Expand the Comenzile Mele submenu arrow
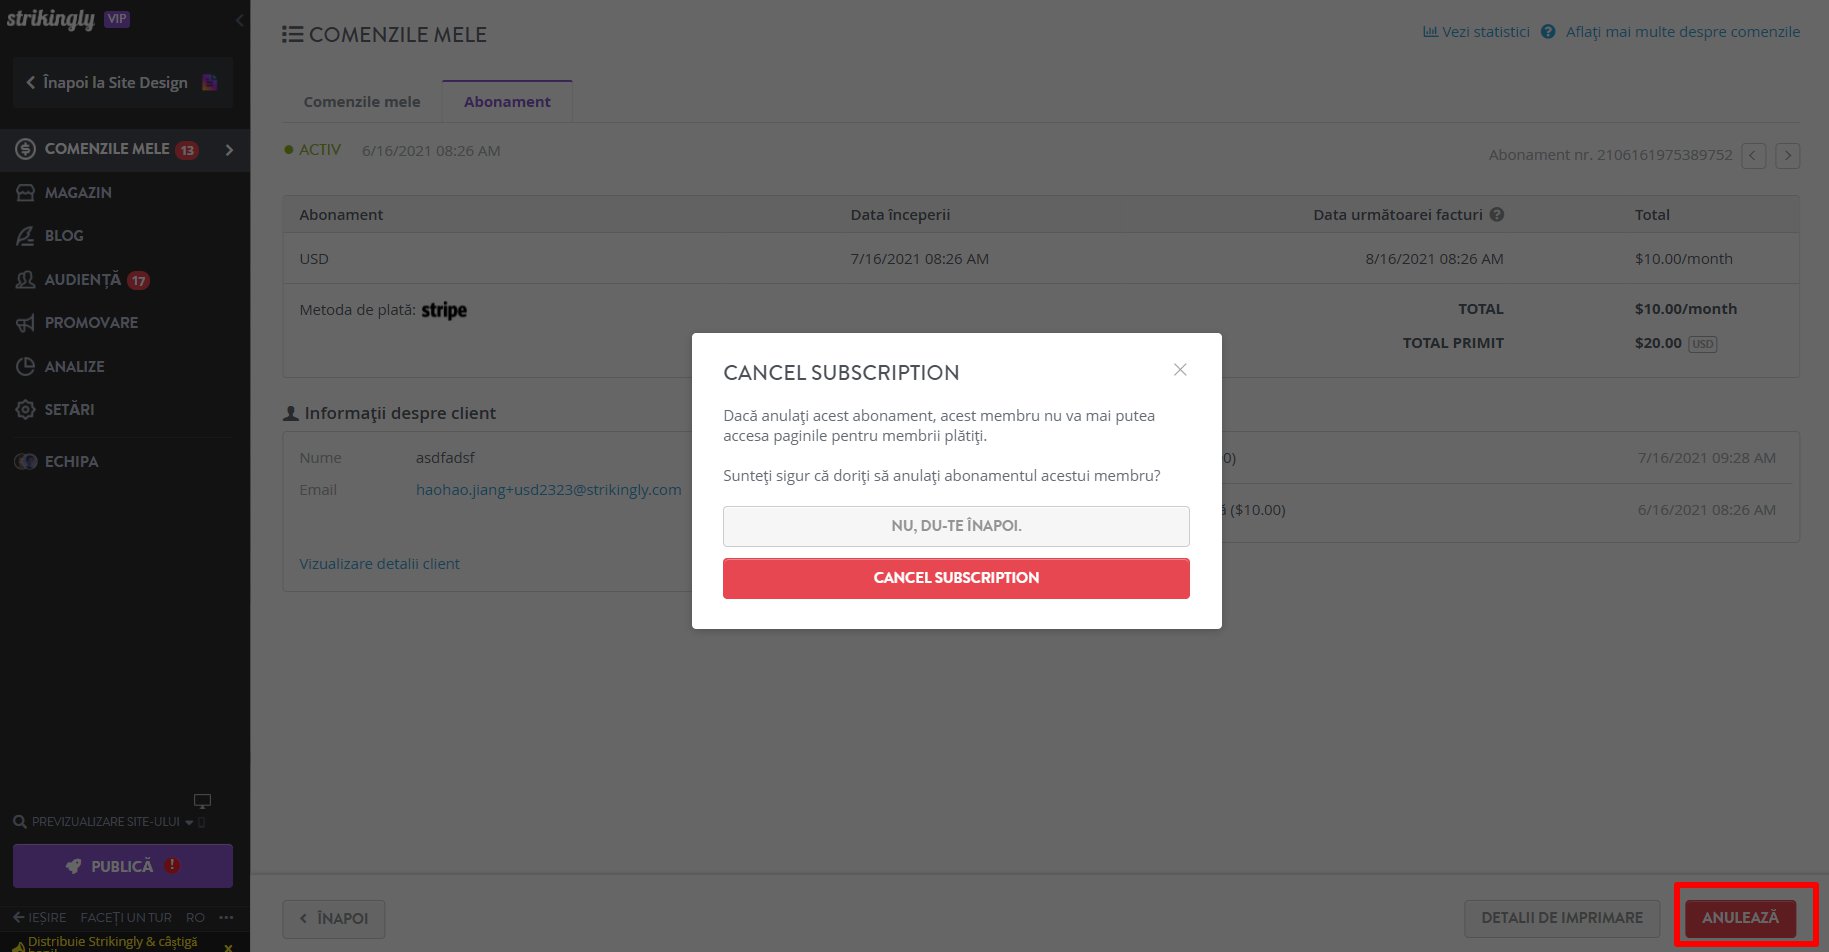 (x=230, y=150)
